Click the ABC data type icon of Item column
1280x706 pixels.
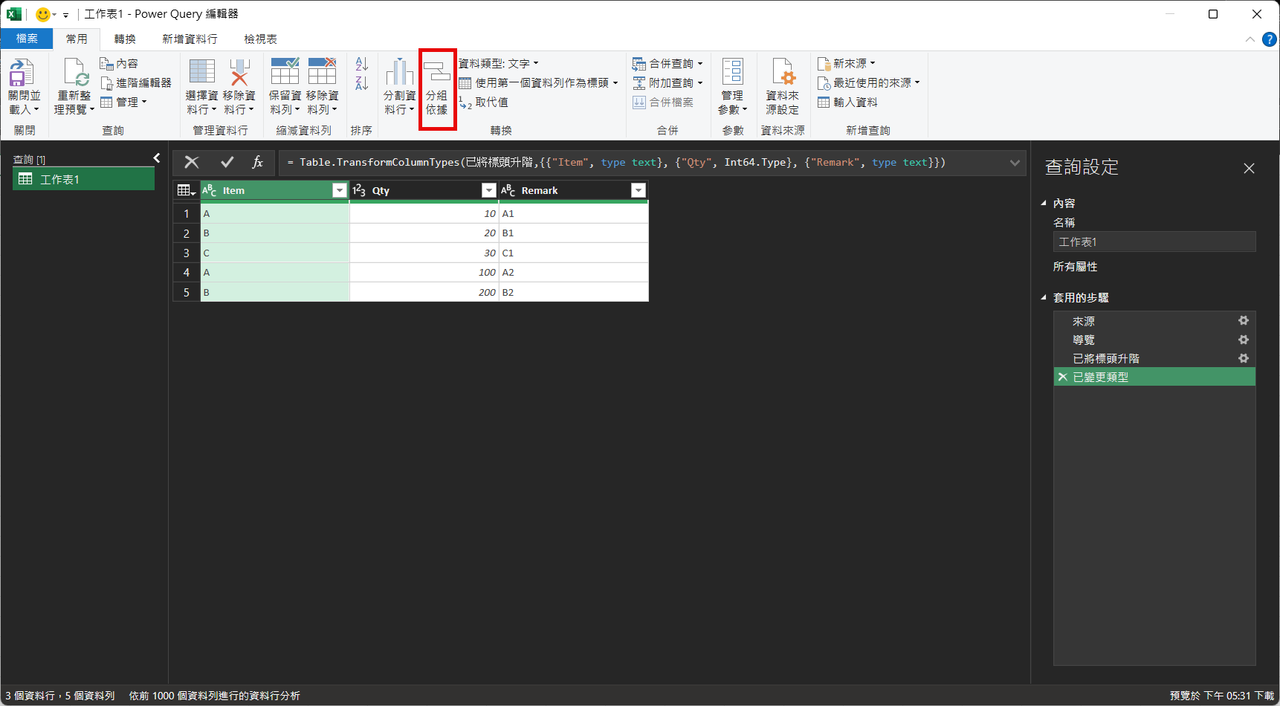209,190
